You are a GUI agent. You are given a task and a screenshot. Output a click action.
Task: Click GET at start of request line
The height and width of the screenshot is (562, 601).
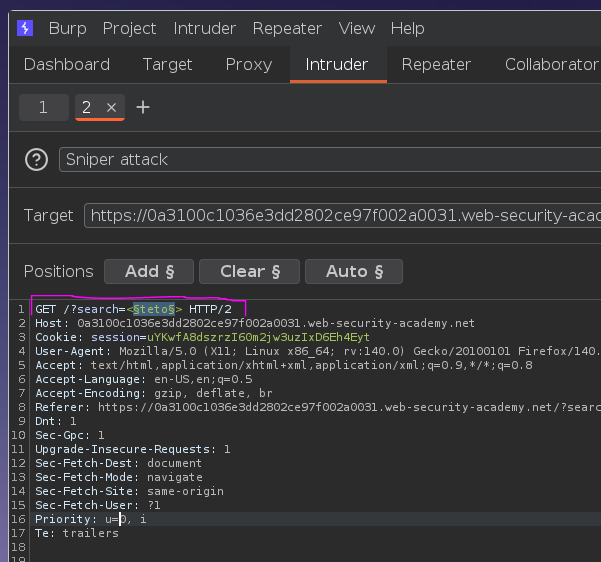pyautogui.click(x=45, y=309)
